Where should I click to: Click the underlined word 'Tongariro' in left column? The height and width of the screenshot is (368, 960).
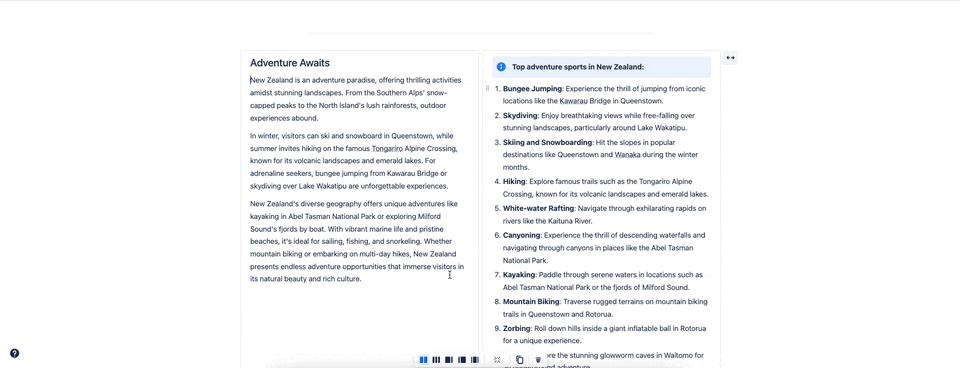click(x=389, y=149)
